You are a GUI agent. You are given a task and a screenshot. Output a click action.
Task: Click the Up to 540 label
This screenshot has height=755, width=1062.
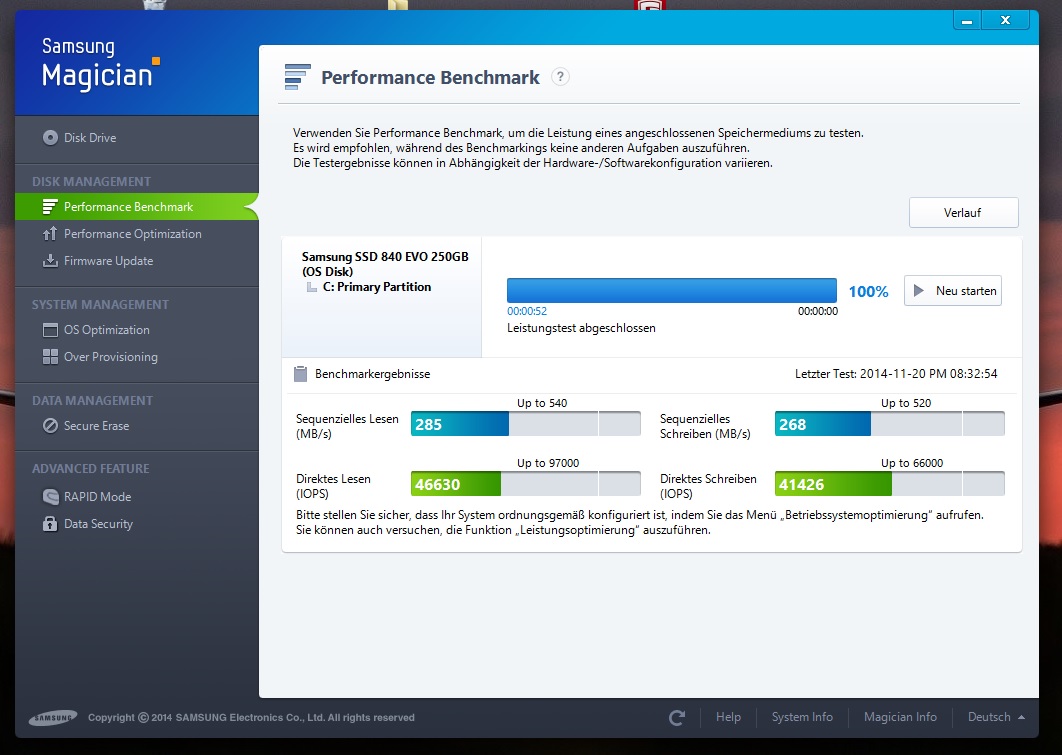click(542, 403)
